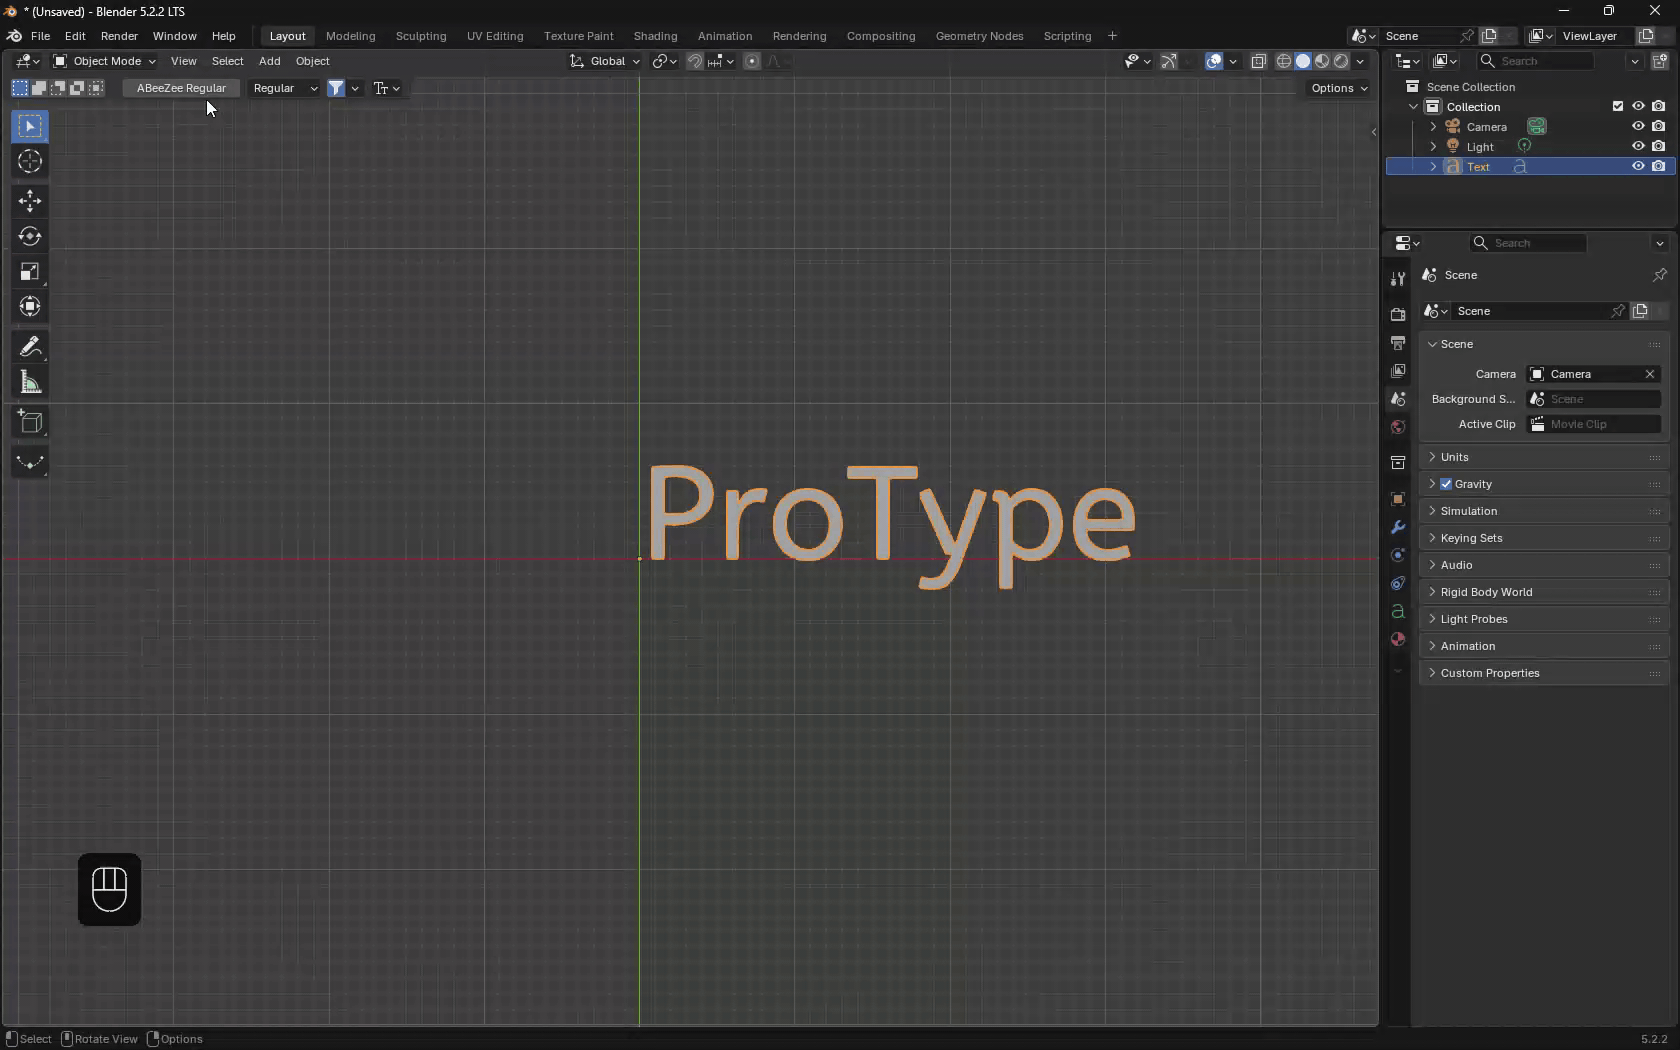The height and width of the screenshot is (1050, 1680).
Task: Uncheck Collection exclude from view layer
Action: pos(1618,106)
